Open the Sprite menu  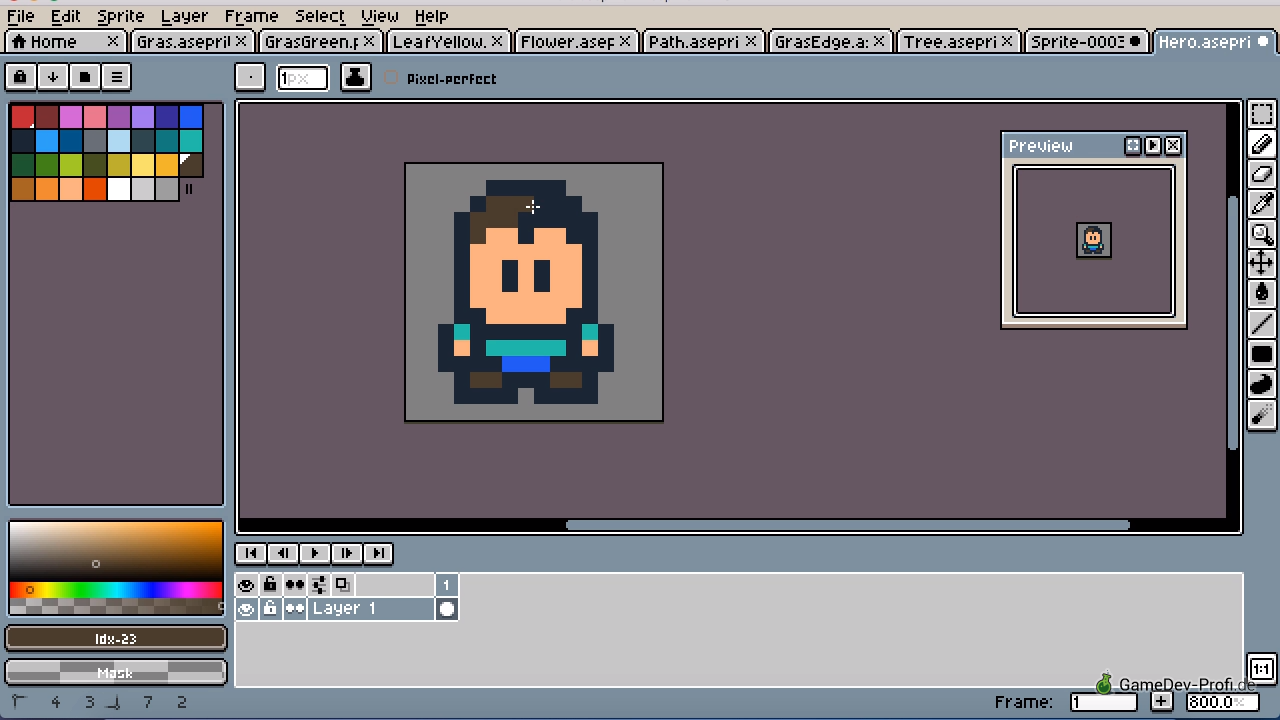click(120, 16)
